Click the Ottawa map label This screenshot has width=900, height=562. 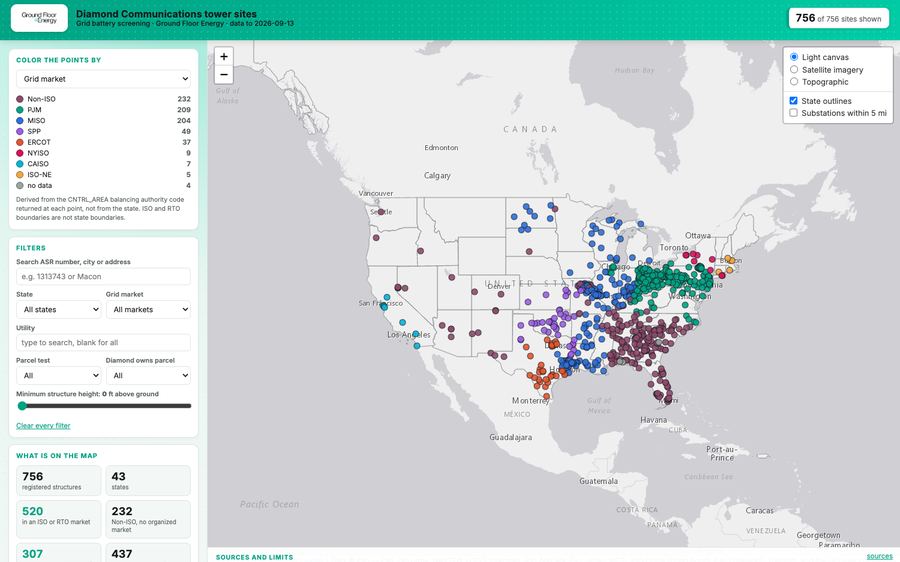698,235
